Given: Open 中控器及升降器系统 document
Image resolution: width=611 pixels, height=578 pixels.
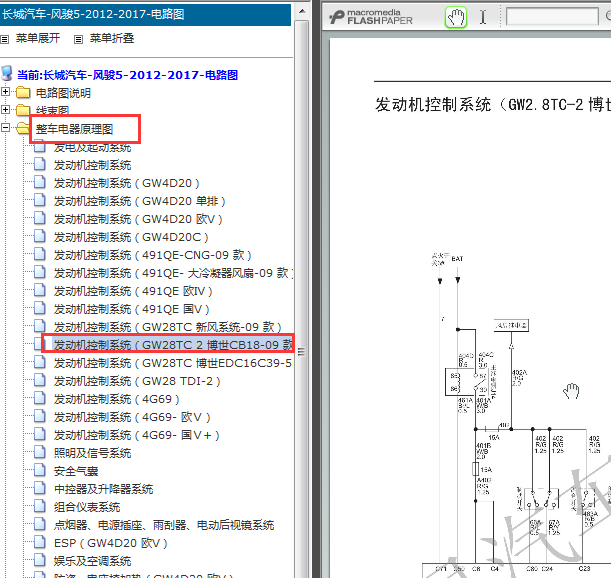Looking at the screenshot, I should tap(104, 489).
